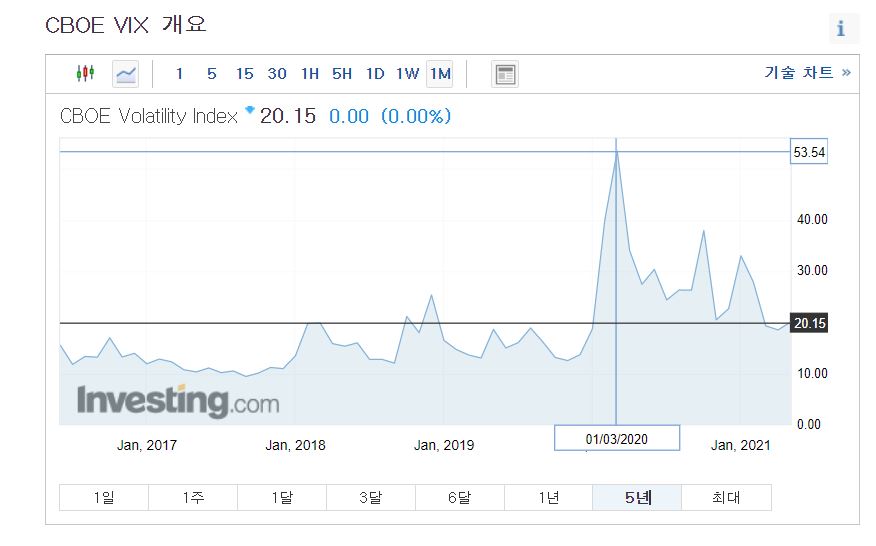Viewport: 876px width, 546px height.
Task: Choose the 1H interval
Action: click(310, 74)
